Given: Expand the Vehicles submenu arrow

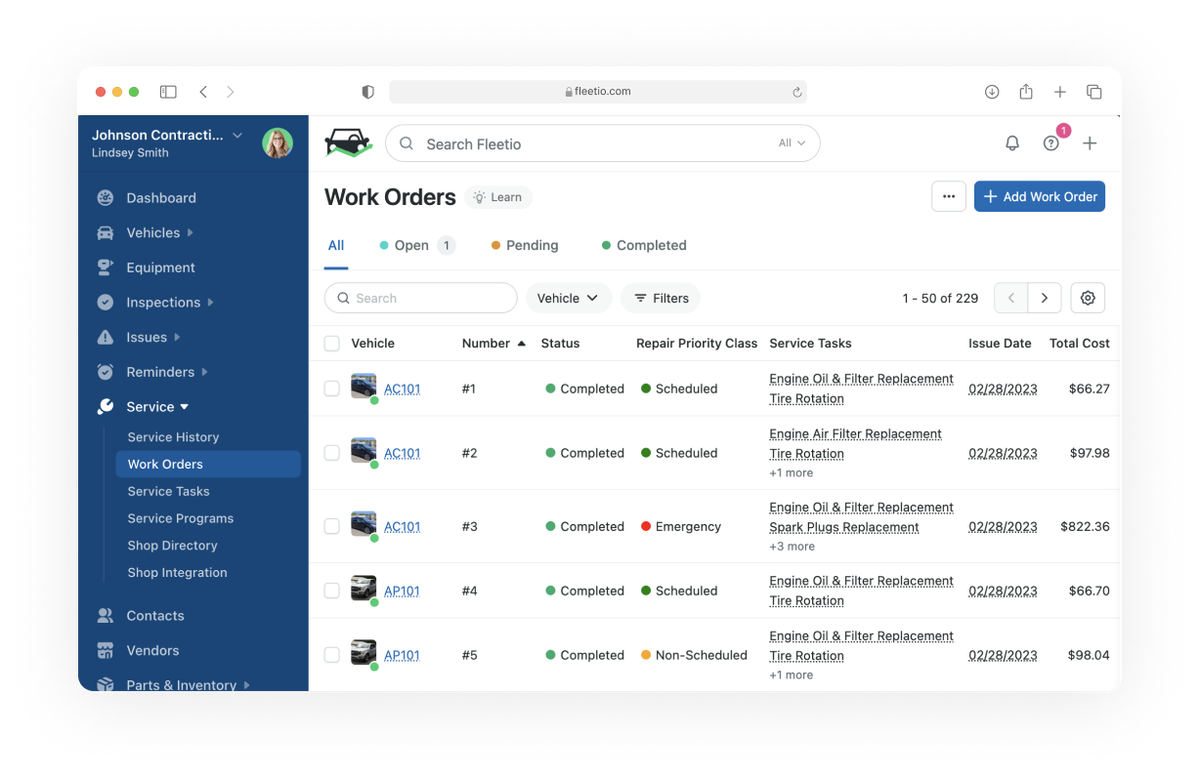Looking at the screenshot, I should tap(190, 233).
